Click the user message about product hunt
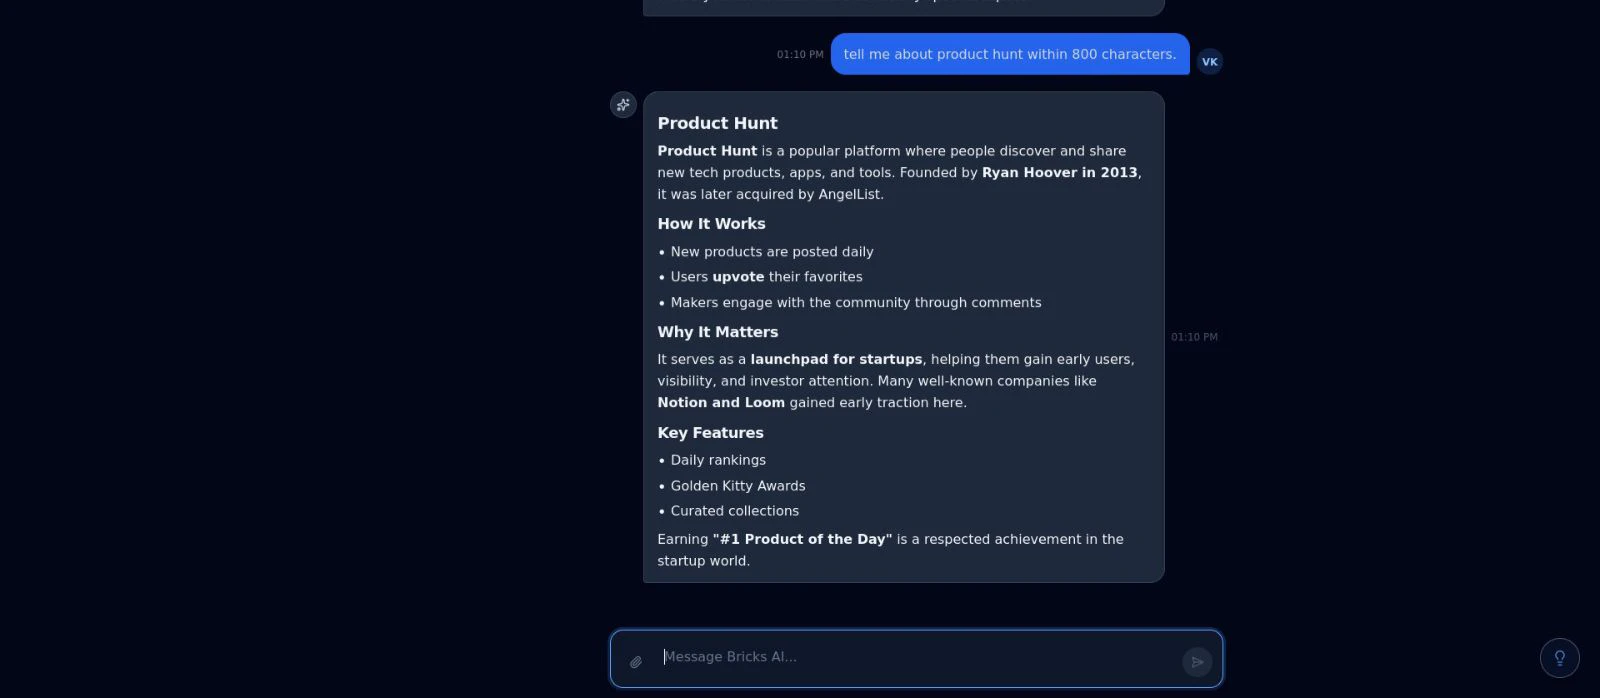 tap(1010, 54)
